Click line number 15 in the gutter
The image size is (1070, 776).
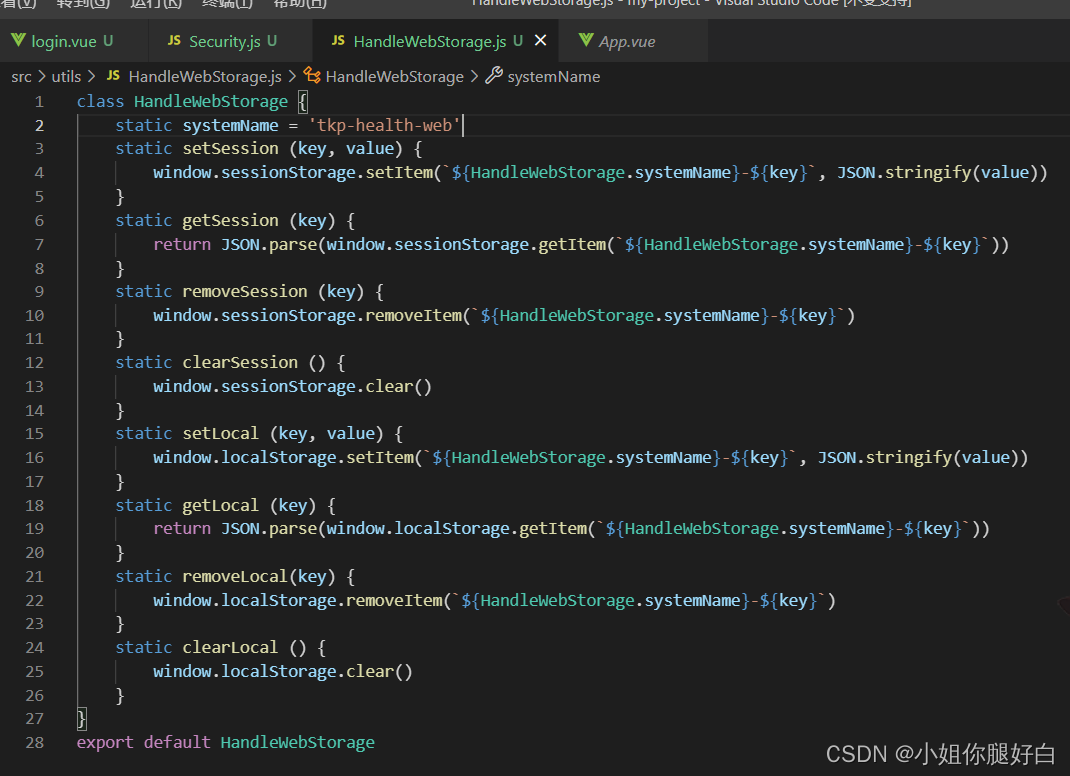(x=34, y=433)
